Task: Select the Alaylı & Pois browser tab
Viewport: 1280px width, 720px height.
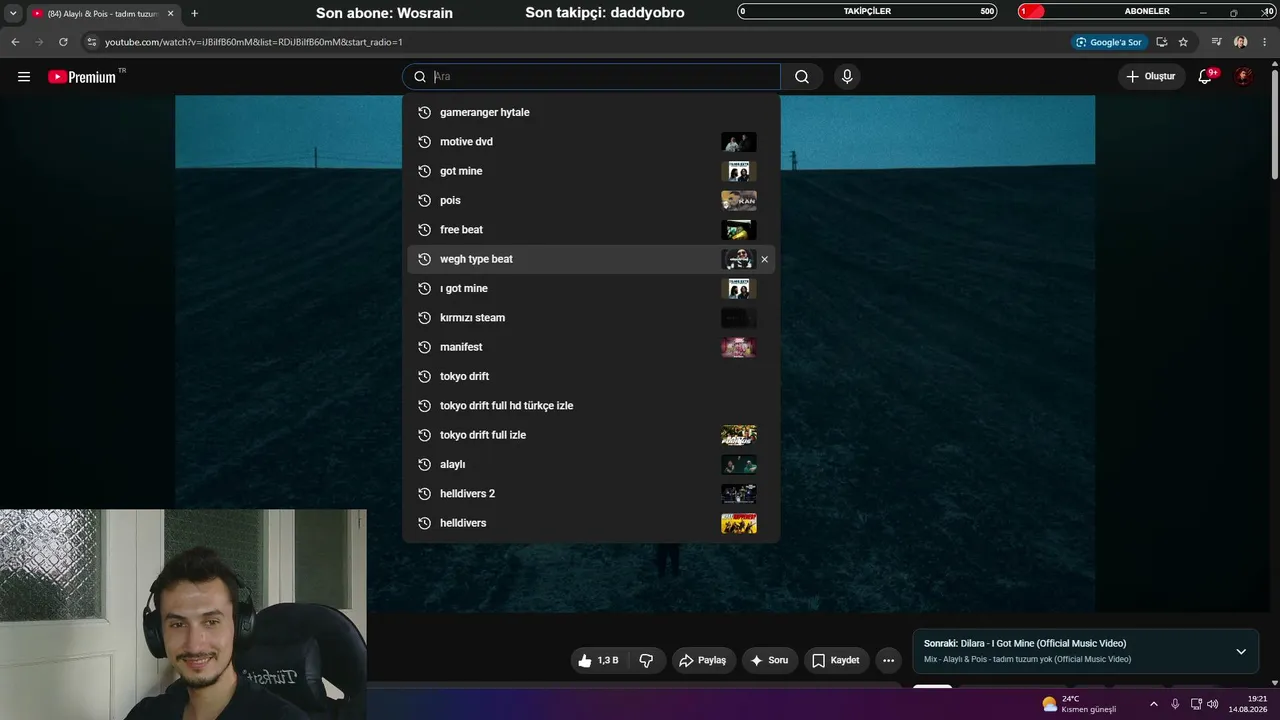Action: tap(103, 13)
